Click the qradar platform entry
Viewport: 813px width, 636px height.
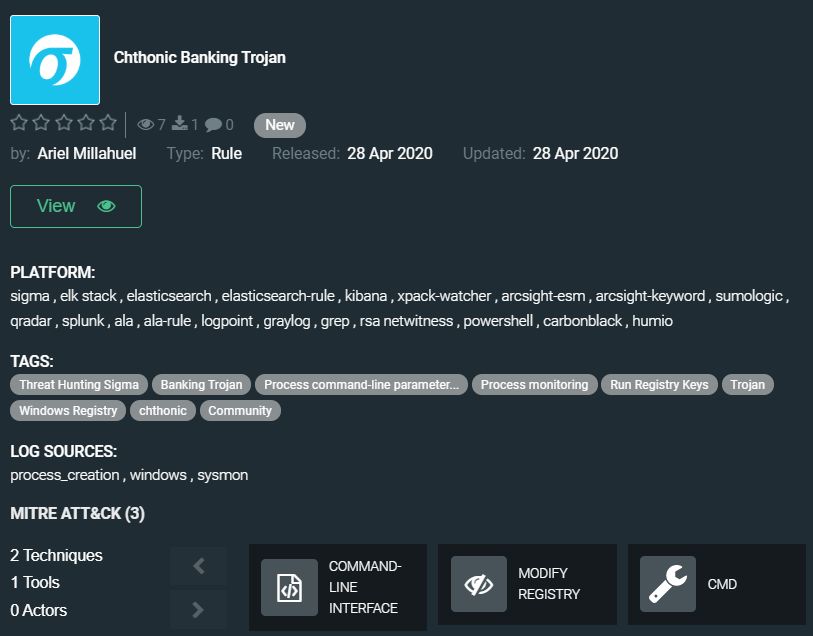coord(31,321)
